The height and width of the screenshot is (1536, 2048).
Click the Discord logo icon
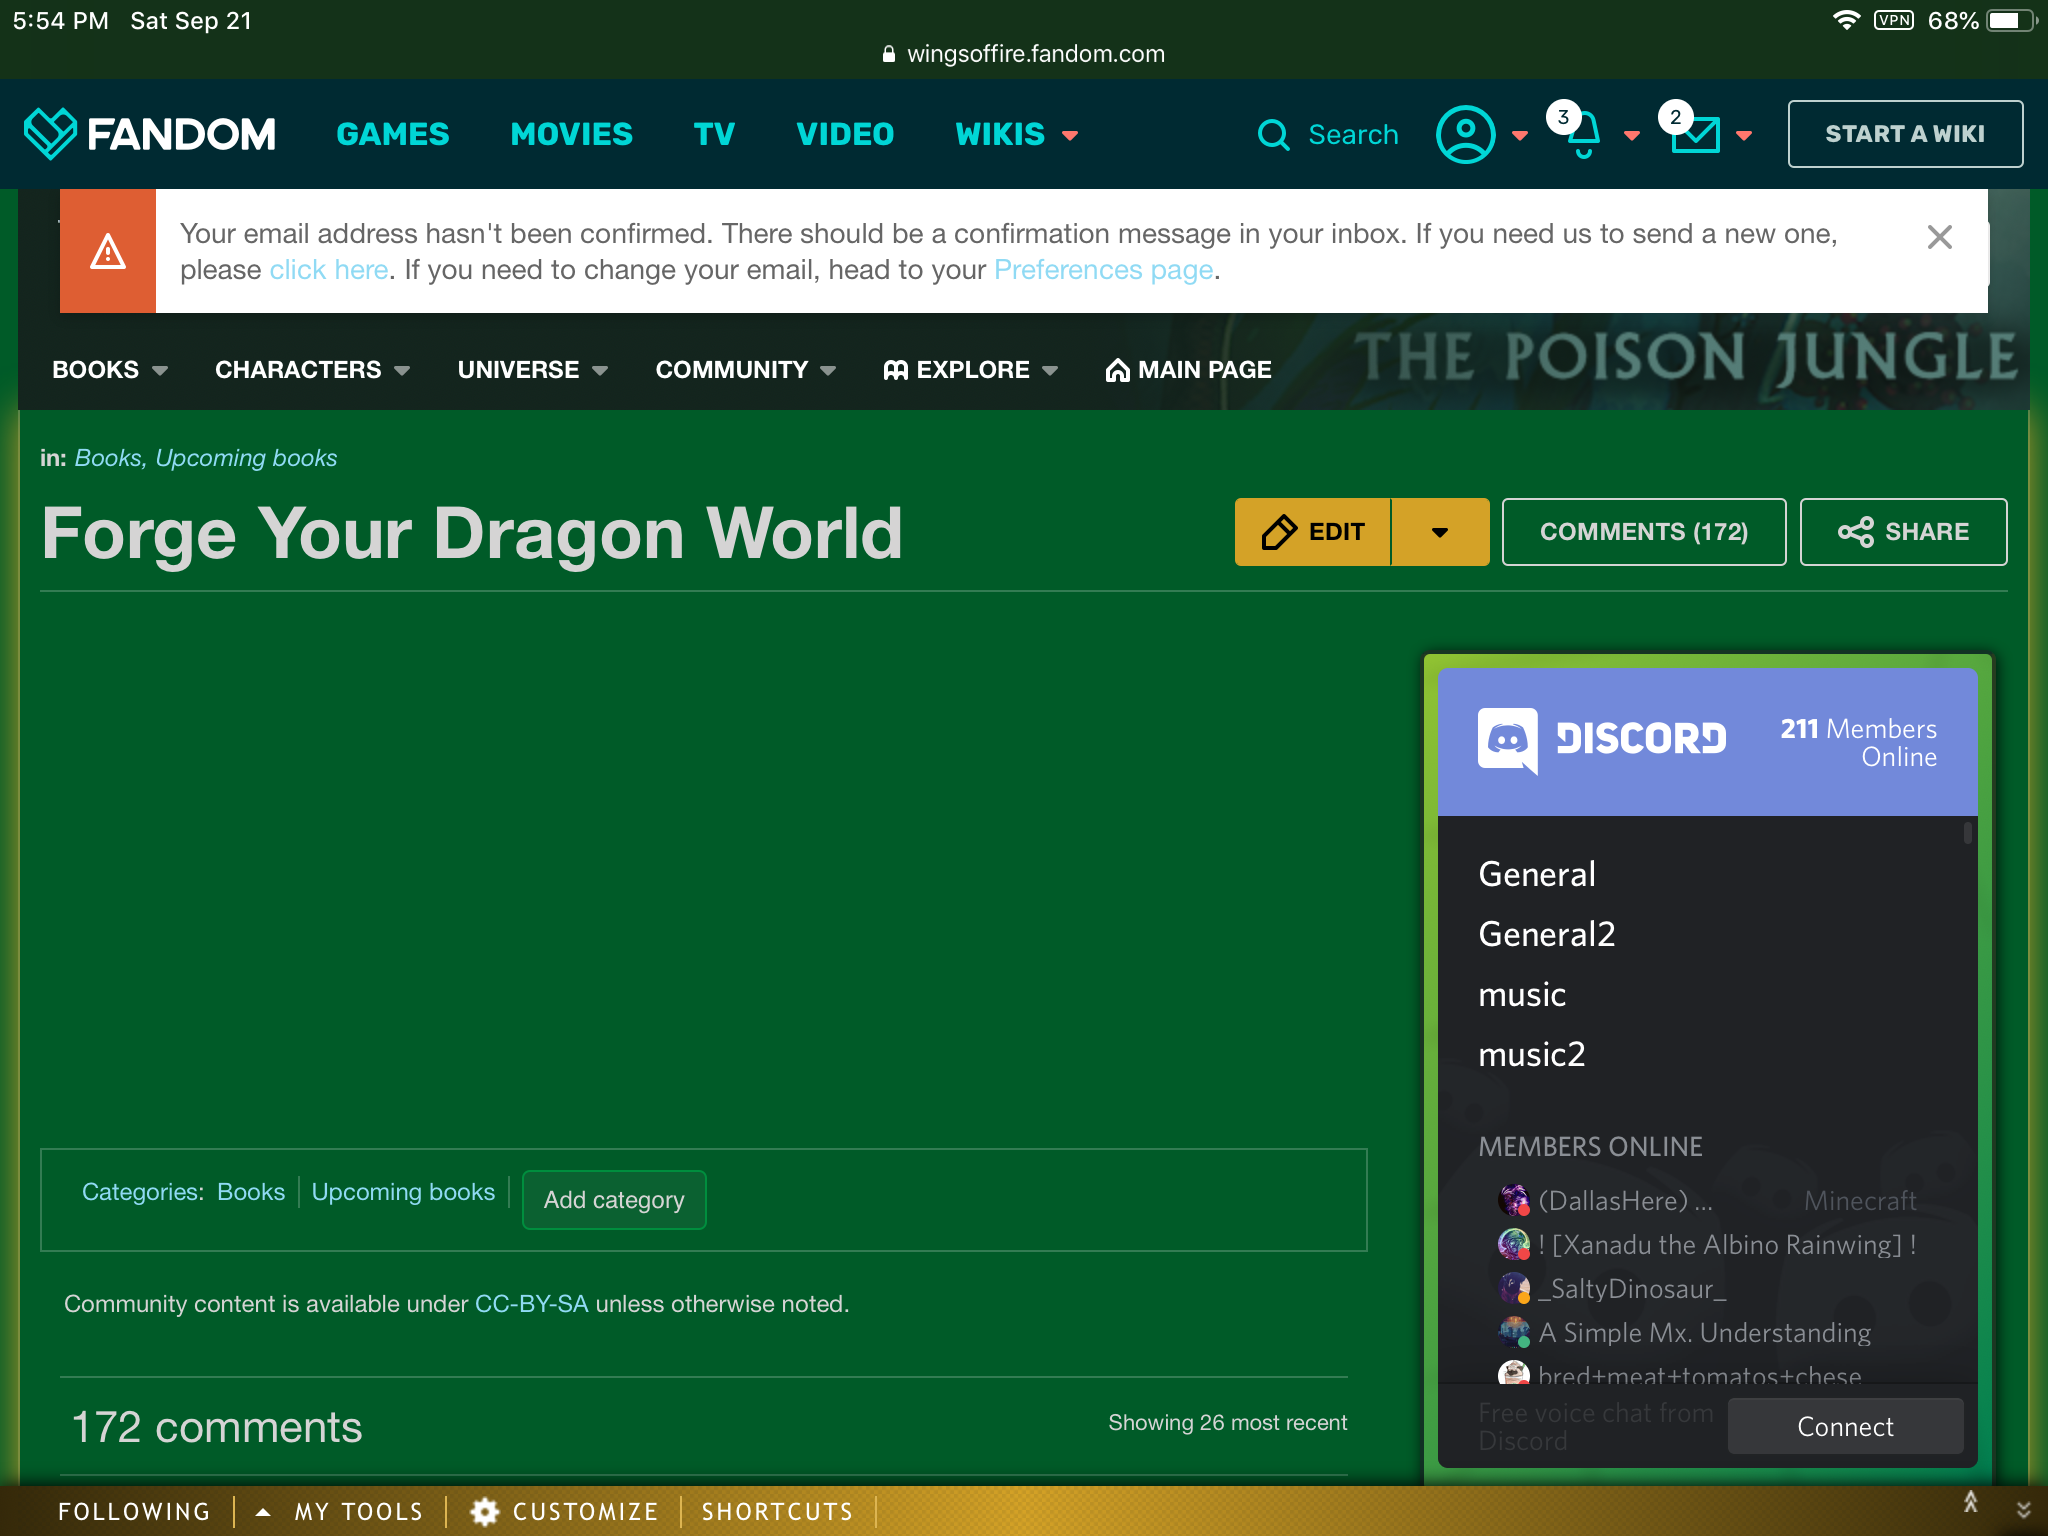coord(1507,740)
